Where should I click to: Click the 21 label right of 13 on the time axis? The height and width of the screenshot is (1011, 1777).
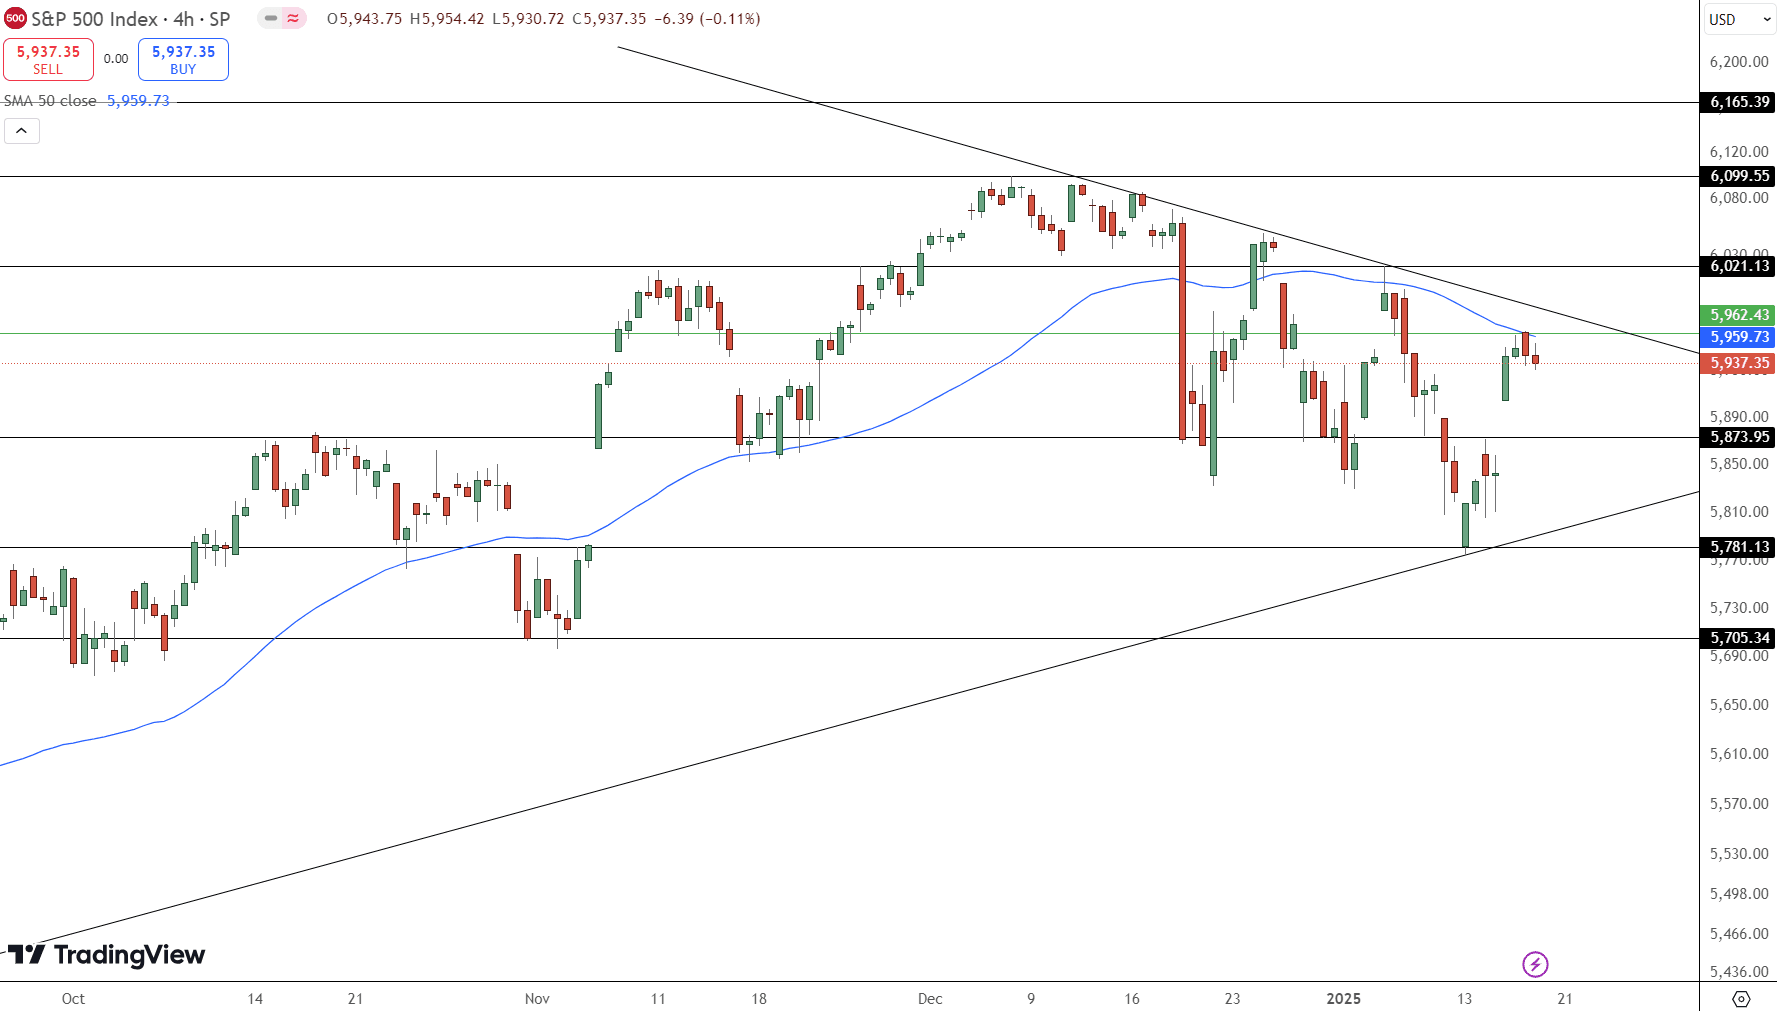1565,999
